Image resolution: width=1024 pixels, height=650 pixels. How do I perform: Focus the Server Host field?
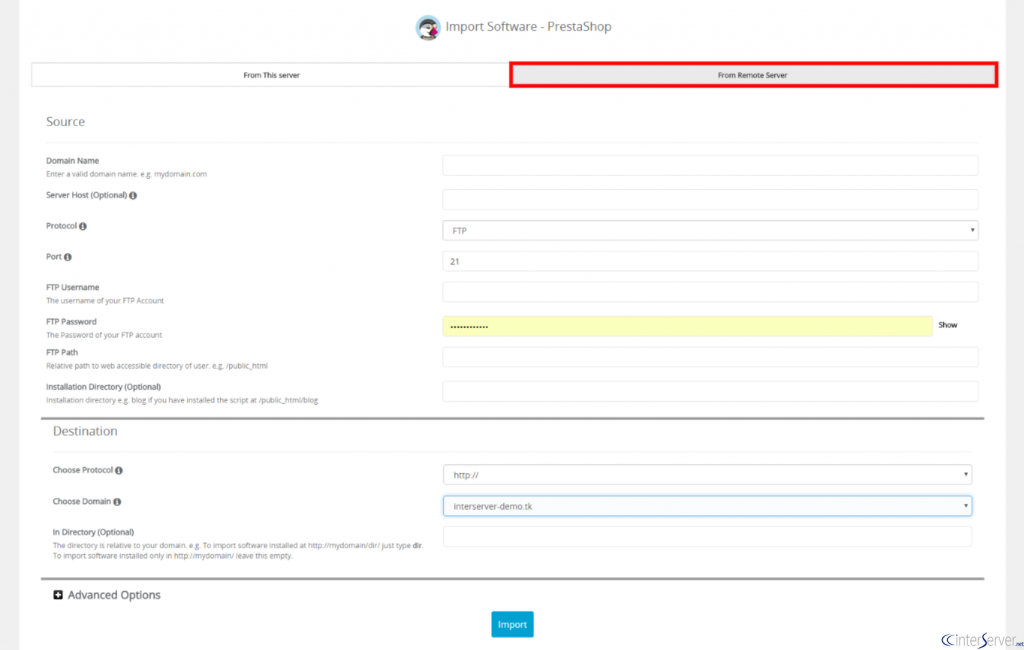coord(711,199)
